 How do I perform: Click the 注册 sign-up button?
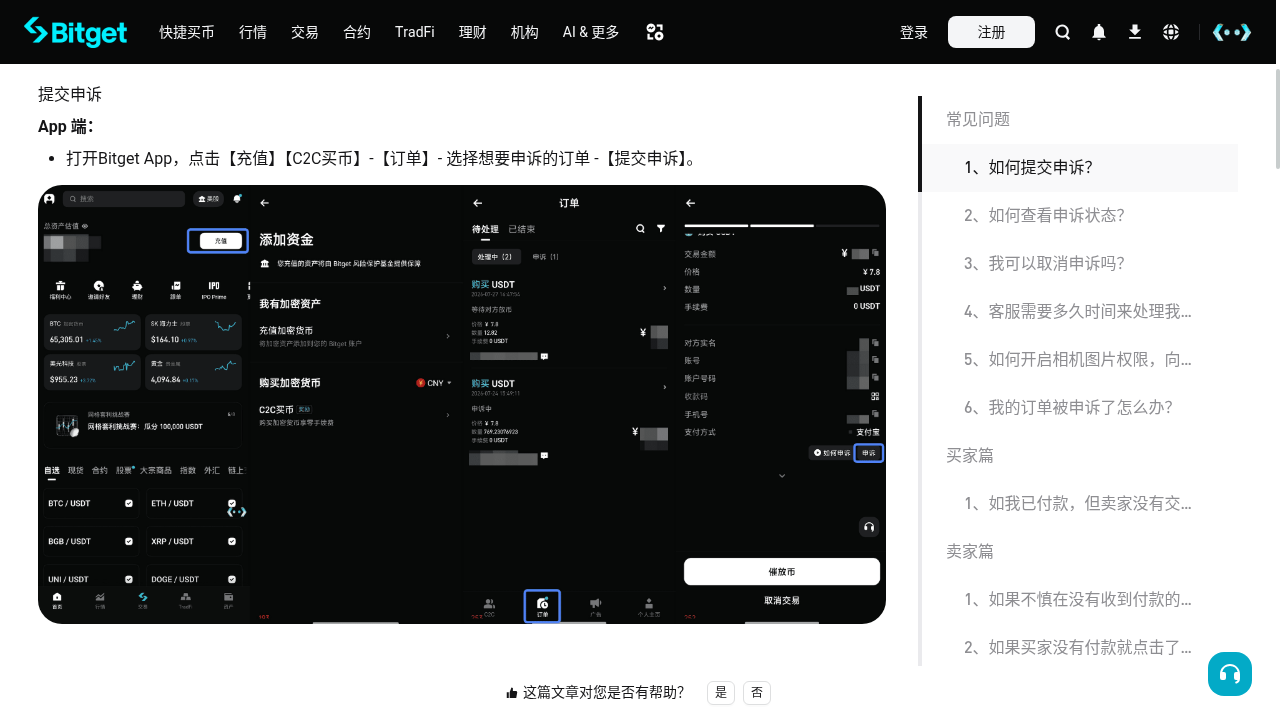(991, 32)
